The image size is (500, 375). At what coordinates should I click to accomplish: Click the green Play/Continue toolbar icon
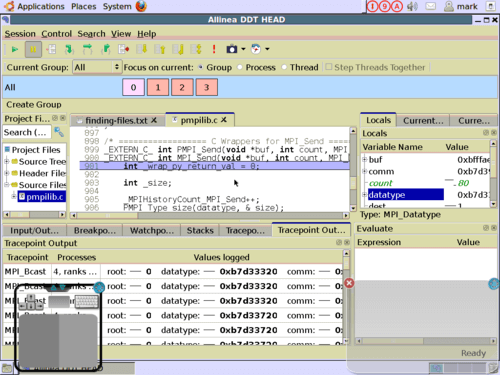15,50
